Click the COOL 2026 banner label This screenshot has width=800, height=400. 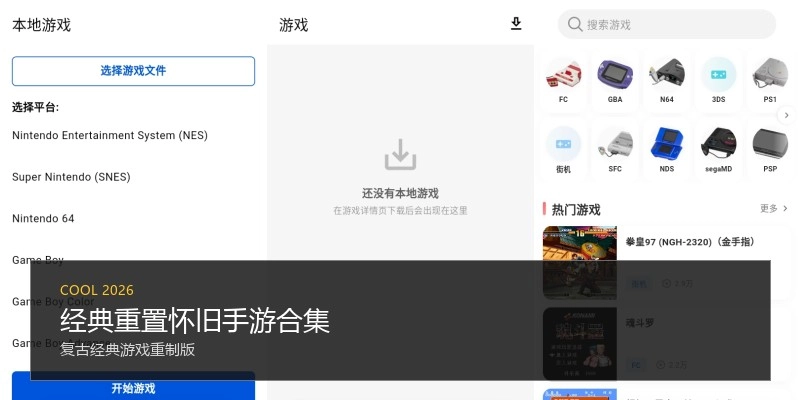pos(96,290)
